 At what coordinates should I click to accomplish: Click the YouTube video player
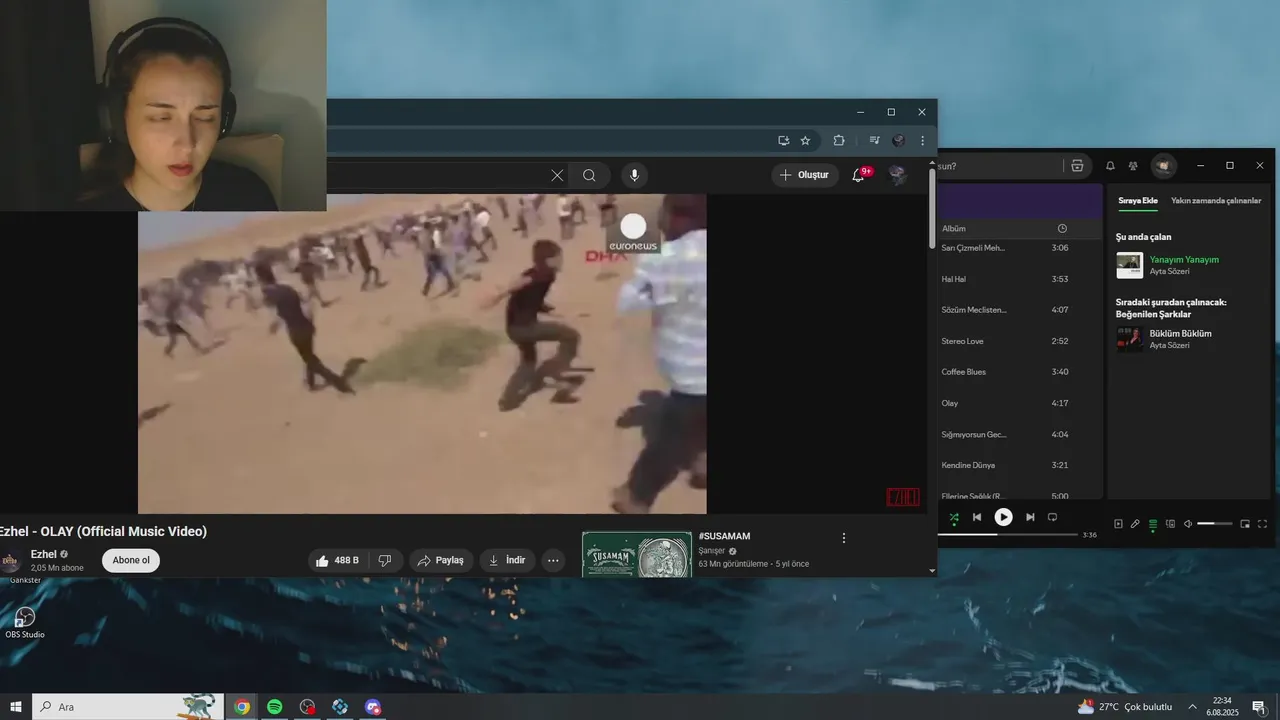pos(422,353)
